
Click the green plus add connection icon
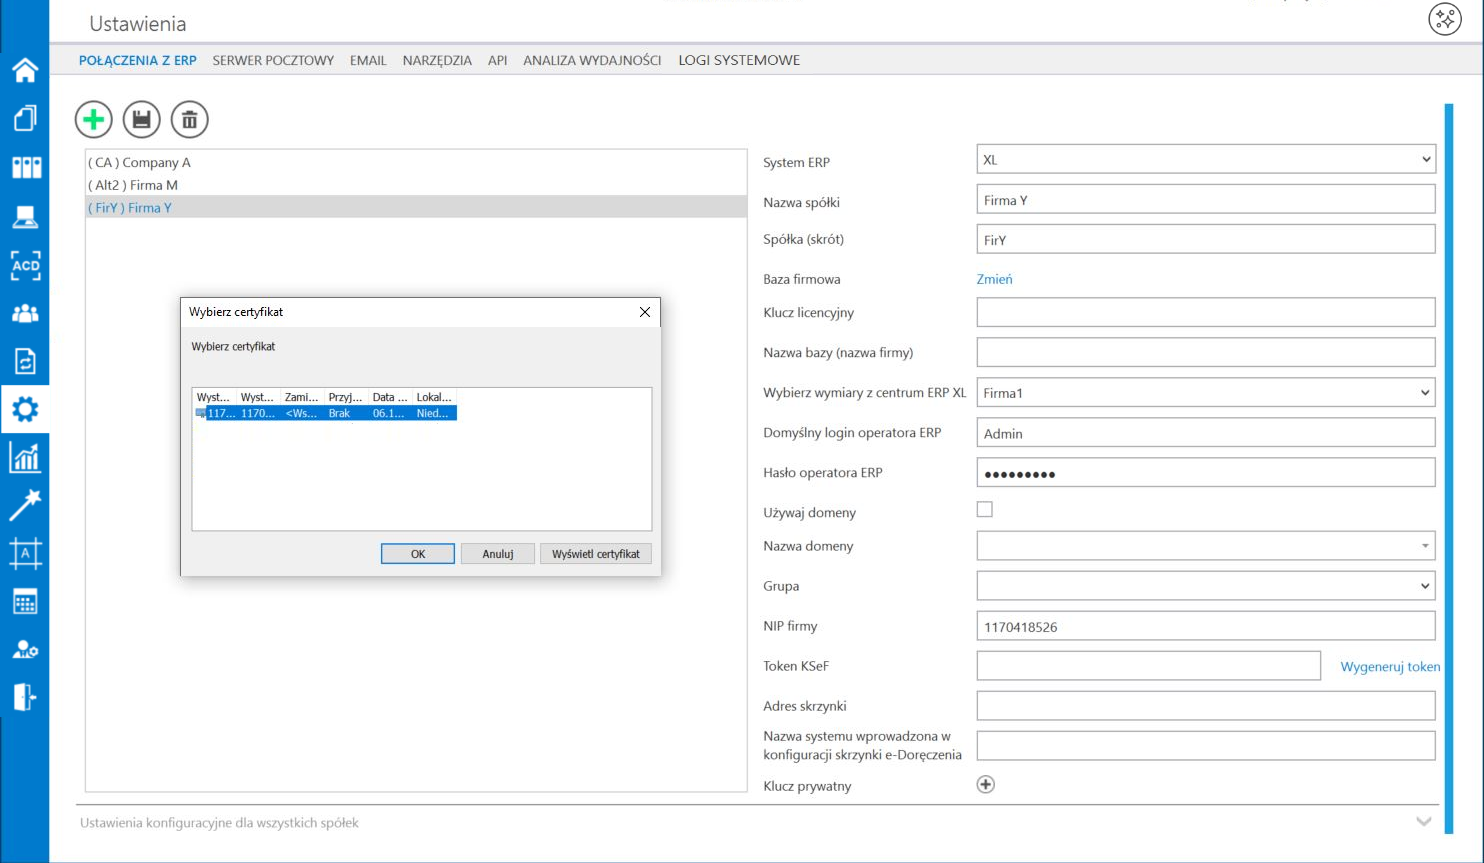click(x=94, y=120)
